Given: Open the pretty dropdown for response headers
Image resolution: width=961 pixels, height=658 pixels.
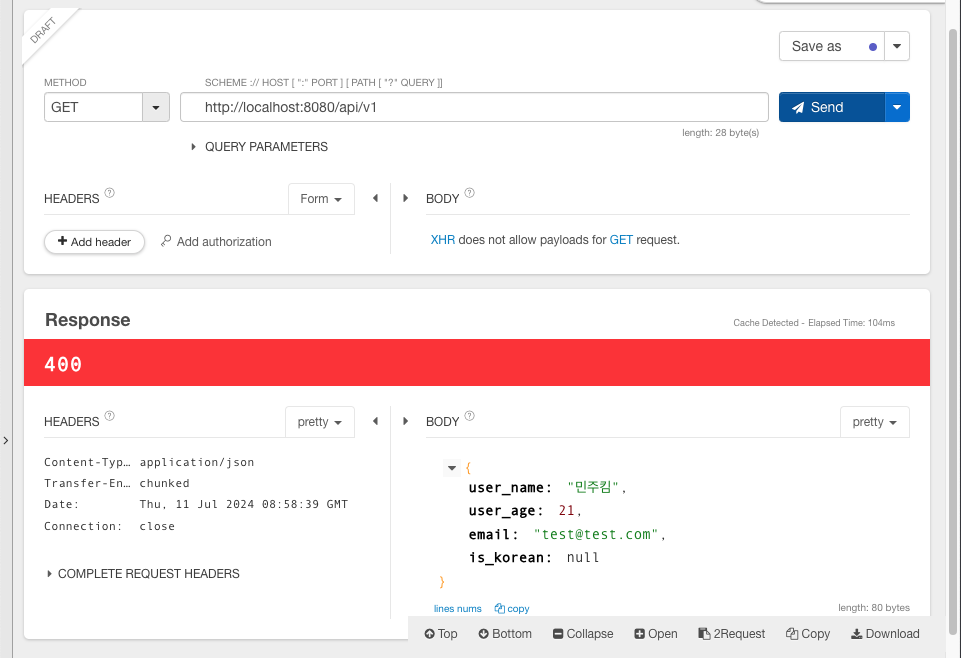Looking at the screenshot, I should (319, 421).
